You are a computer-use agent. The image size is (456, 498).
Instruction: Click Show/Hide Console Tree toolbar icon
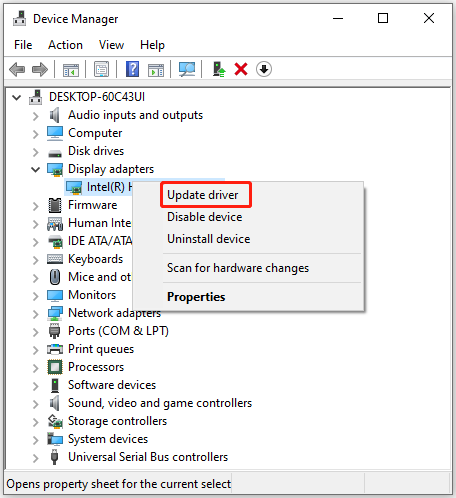[71, 70]
